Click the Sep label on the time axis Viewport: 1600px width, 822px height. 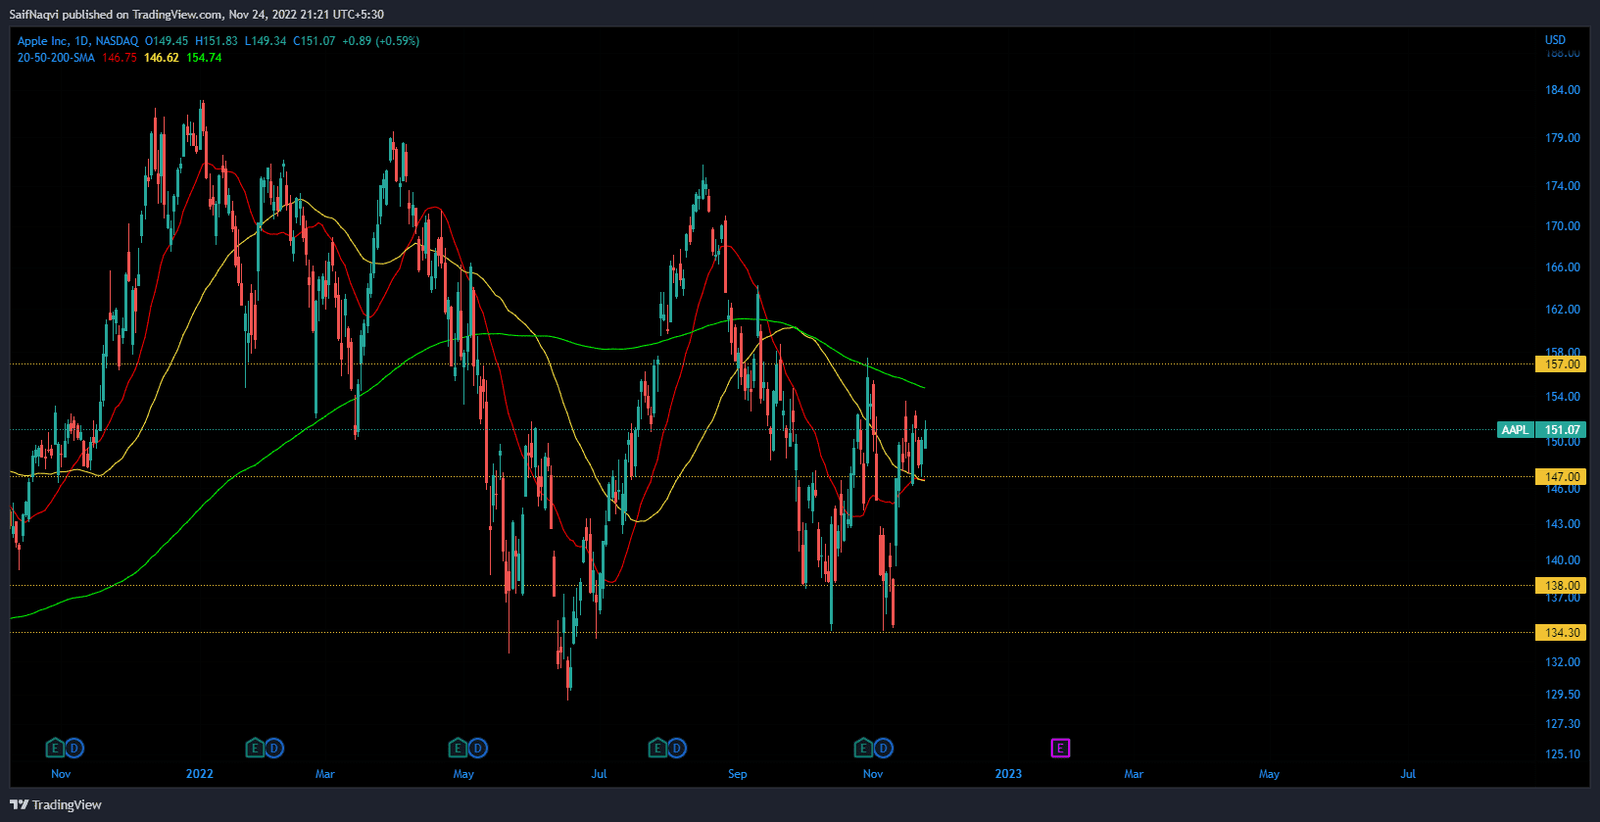[737, 774]
